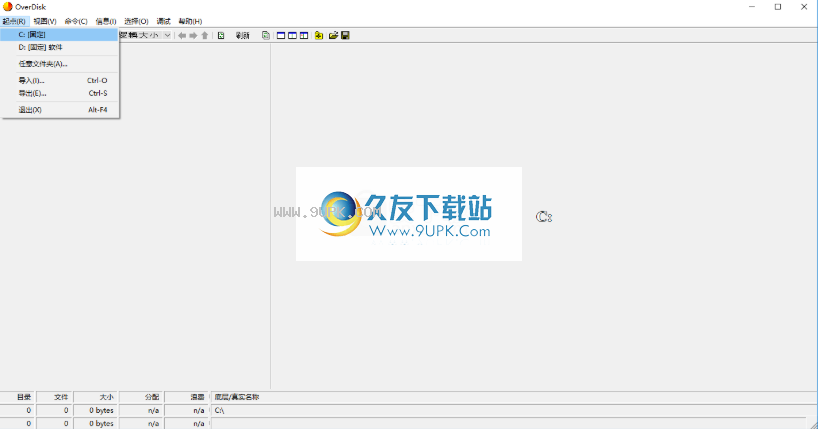Click the 浪费 column header
This screenshot has width=819, height=429.
point(187,397)
